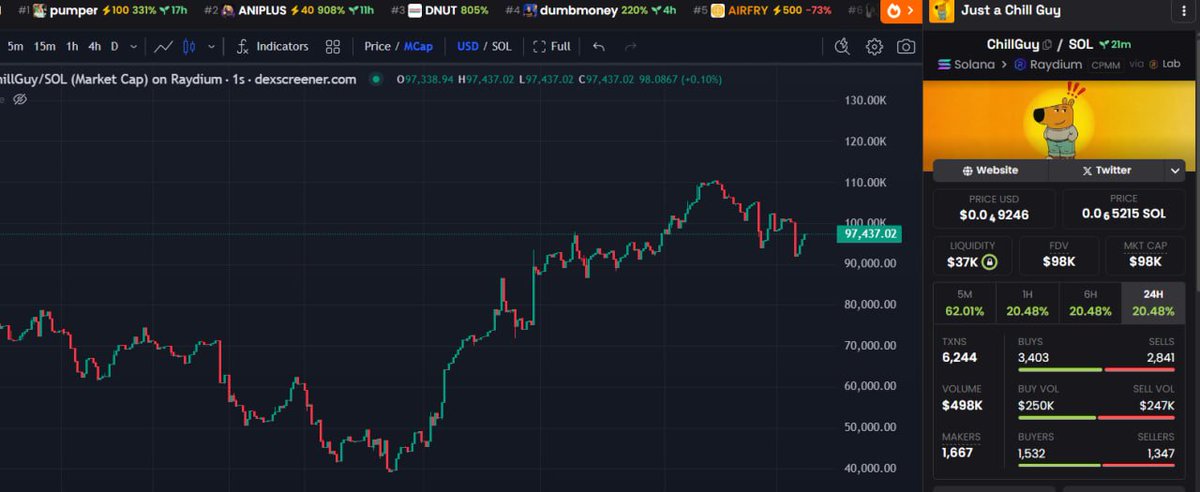Image resolution: width=1200 pixels, height=492 pixels.
Task: Switch chart to 15m timeframe
Action: [45, 46]
